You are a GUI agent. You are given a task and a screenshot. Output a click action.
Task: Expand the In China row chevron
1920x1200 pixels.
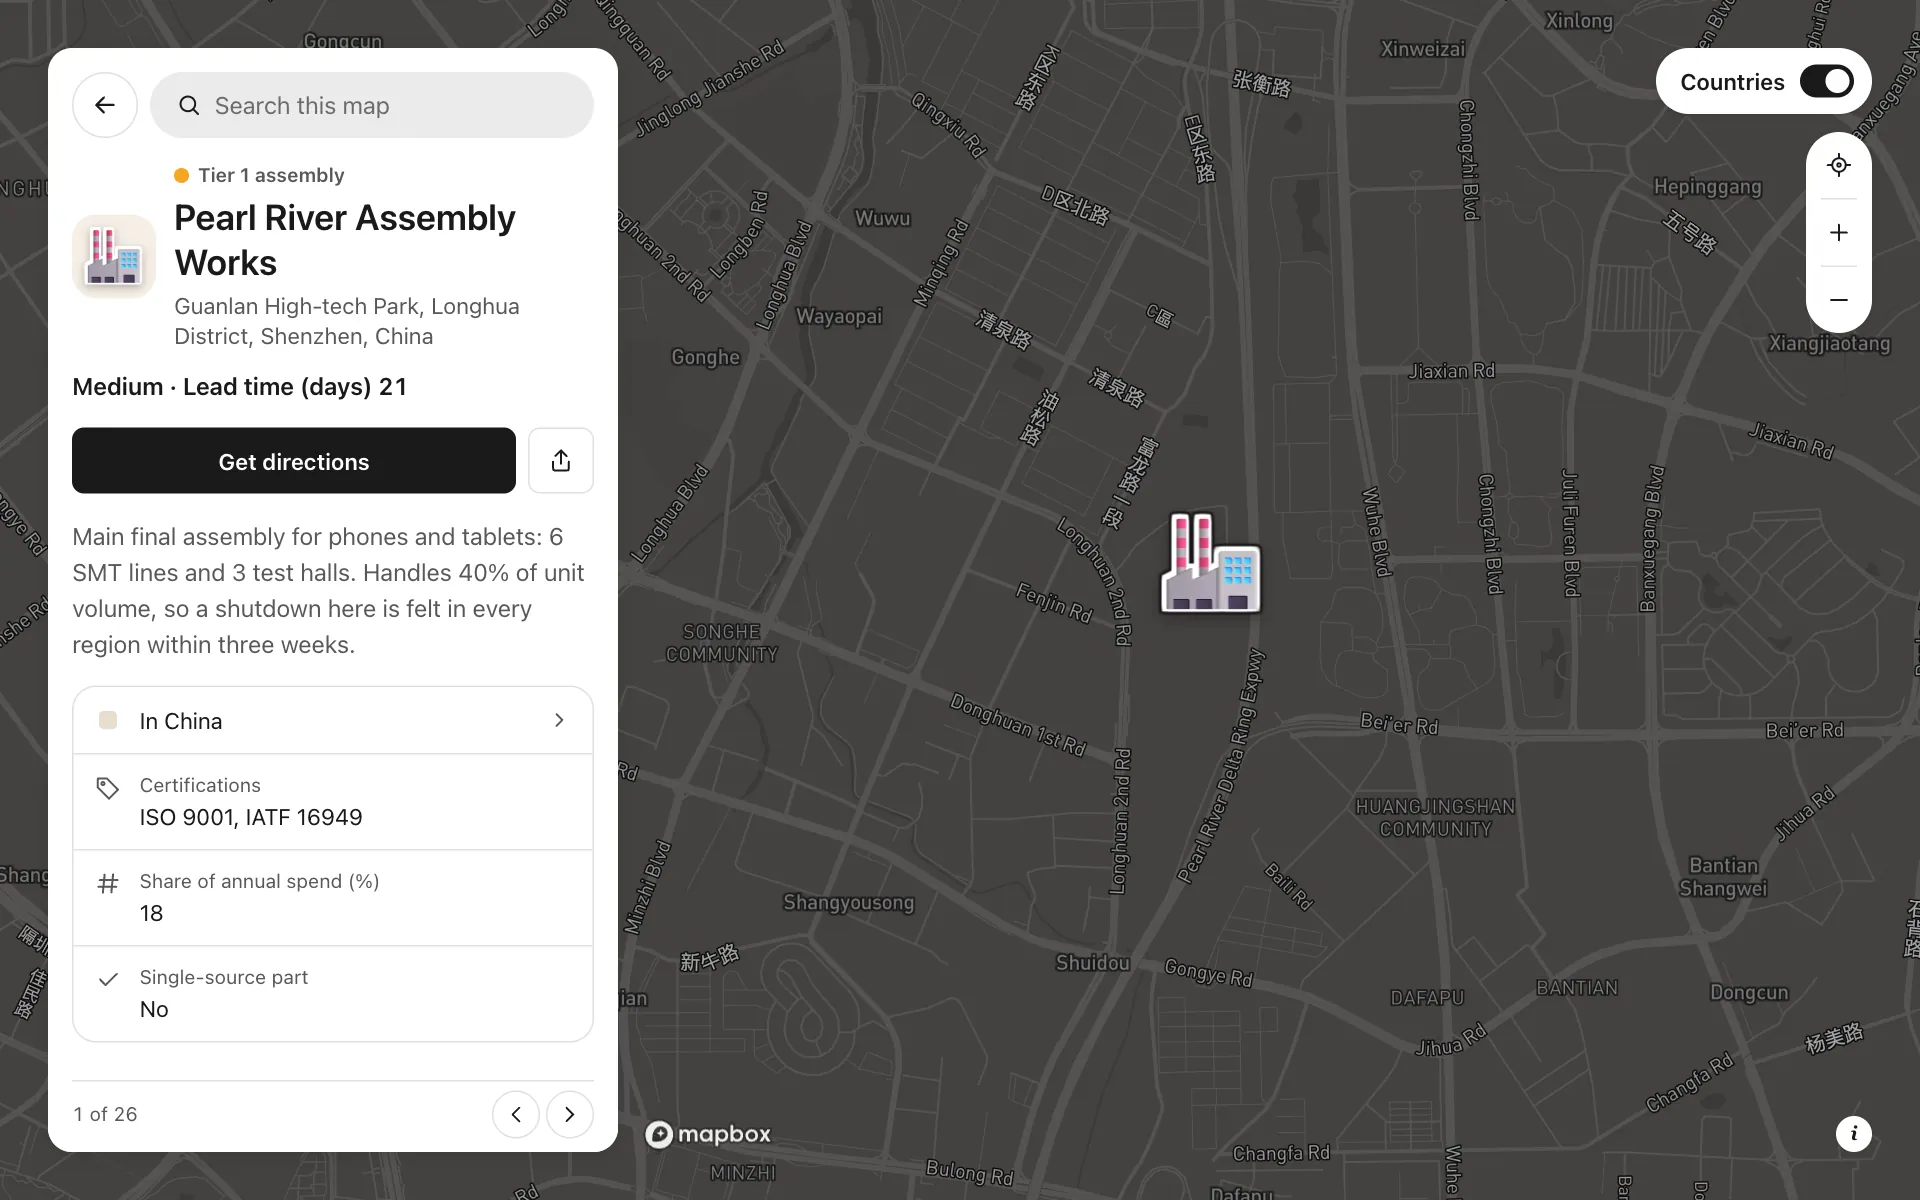tap(559, 720)
